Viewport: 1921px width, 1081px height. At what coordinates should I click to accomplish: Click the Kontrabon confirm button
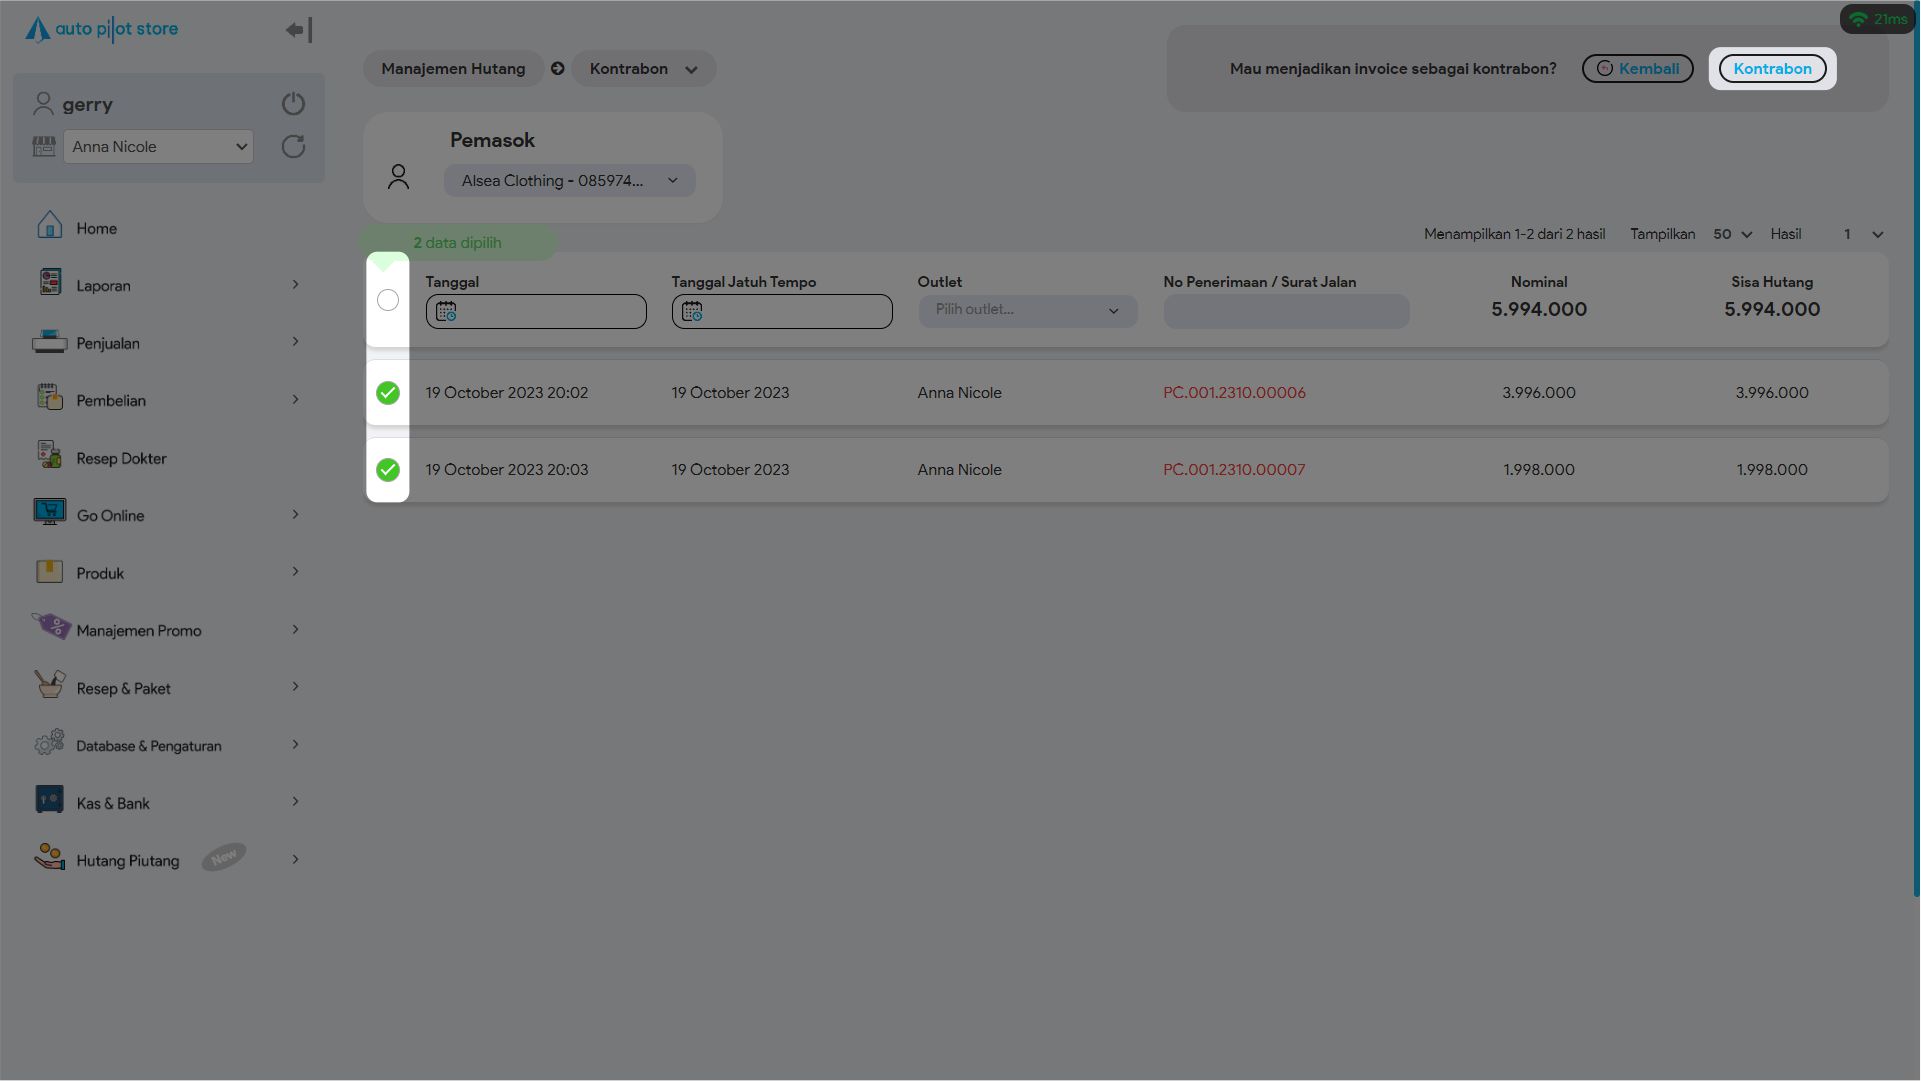pyautogui.click(x=1772, y=69)
